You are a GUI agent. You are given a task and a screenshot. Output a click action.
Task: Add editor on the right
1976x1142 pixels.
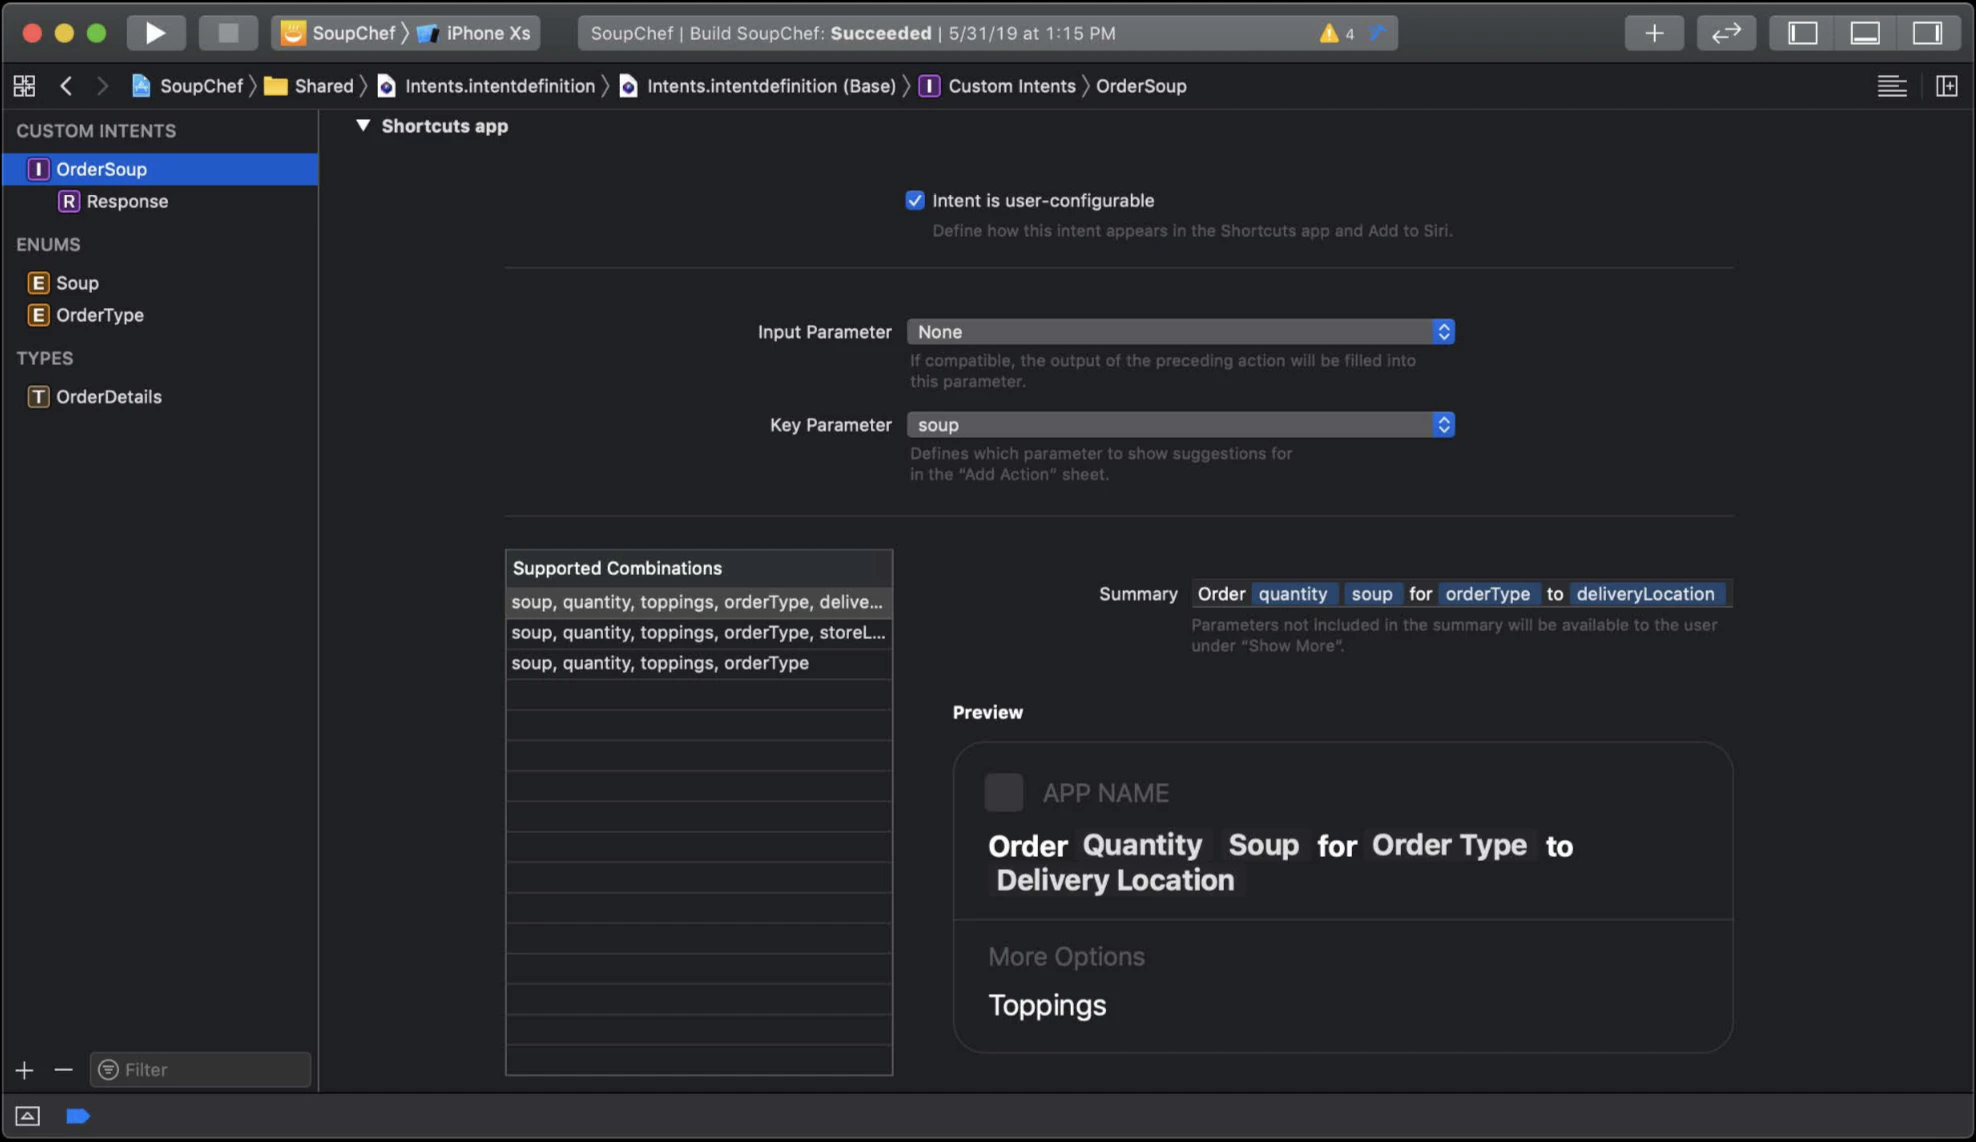click(x=1946, y=86)
